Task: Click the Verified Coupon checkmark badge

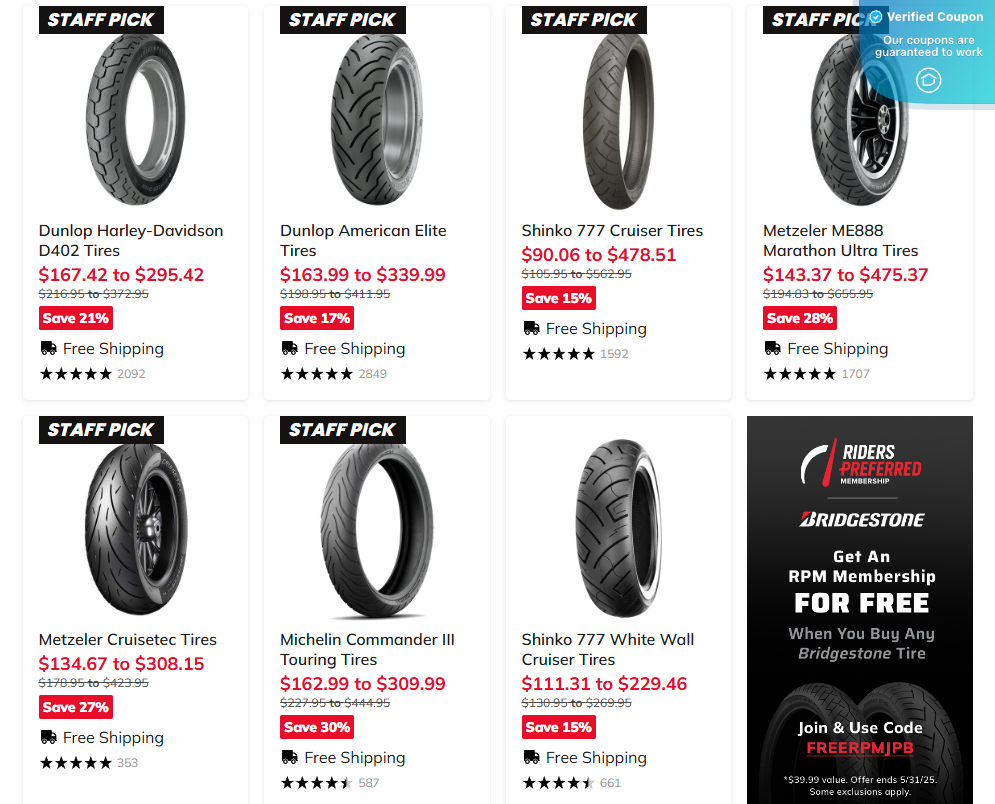Action: click(x=876, y=17)
